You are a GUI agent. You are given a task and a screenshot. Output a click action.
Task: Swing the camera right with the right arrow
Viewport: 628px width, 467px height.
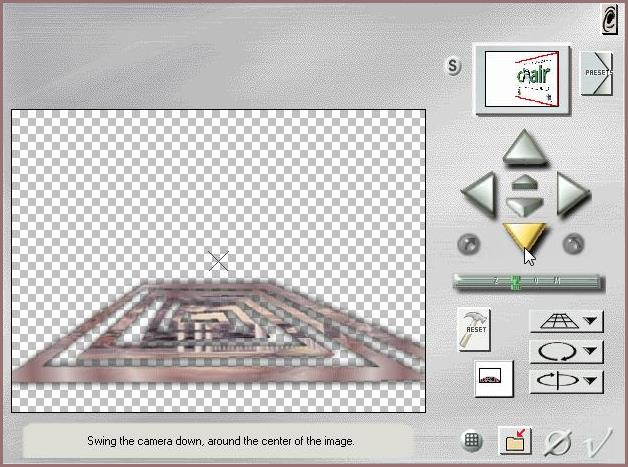tap(571, 193)
